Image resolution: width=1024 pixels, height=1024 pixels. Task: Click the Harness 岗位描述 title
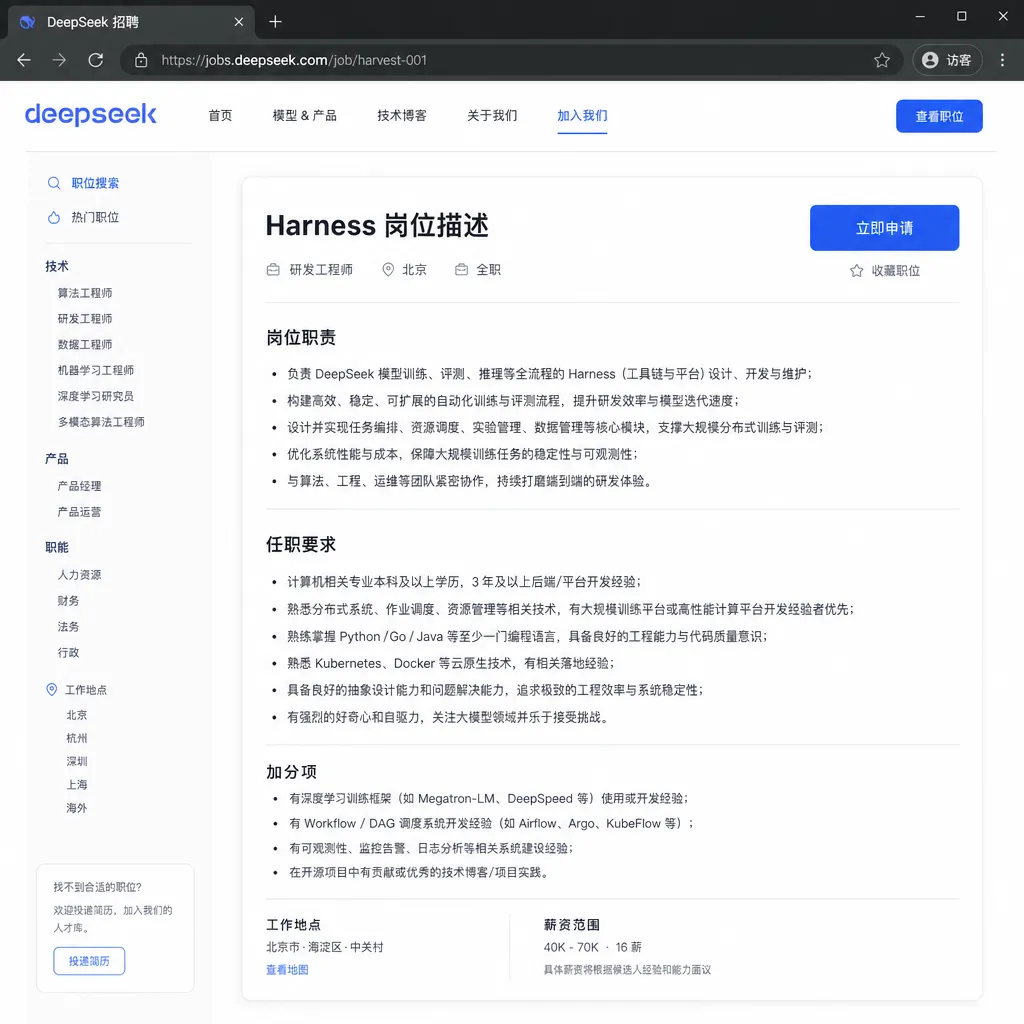[x=377, y=225]
